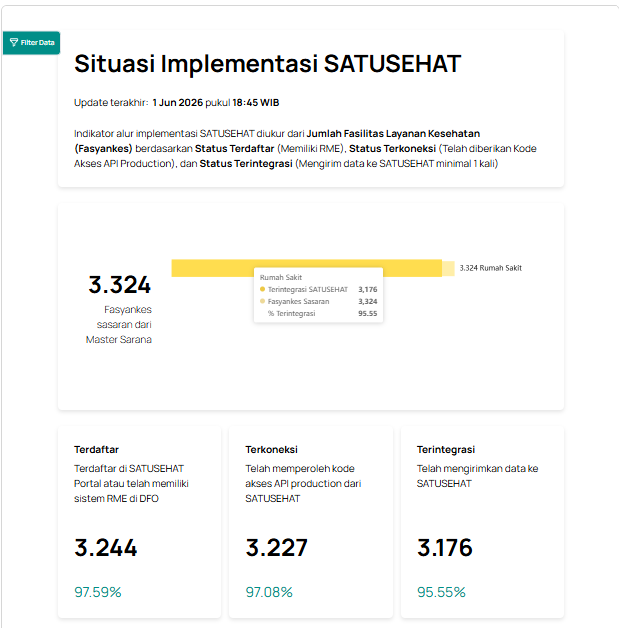Image resolution: width=619 pixels, height=628 pixels.
Task: Click the funnel icon in Filter Data
Action: point(14,42)
